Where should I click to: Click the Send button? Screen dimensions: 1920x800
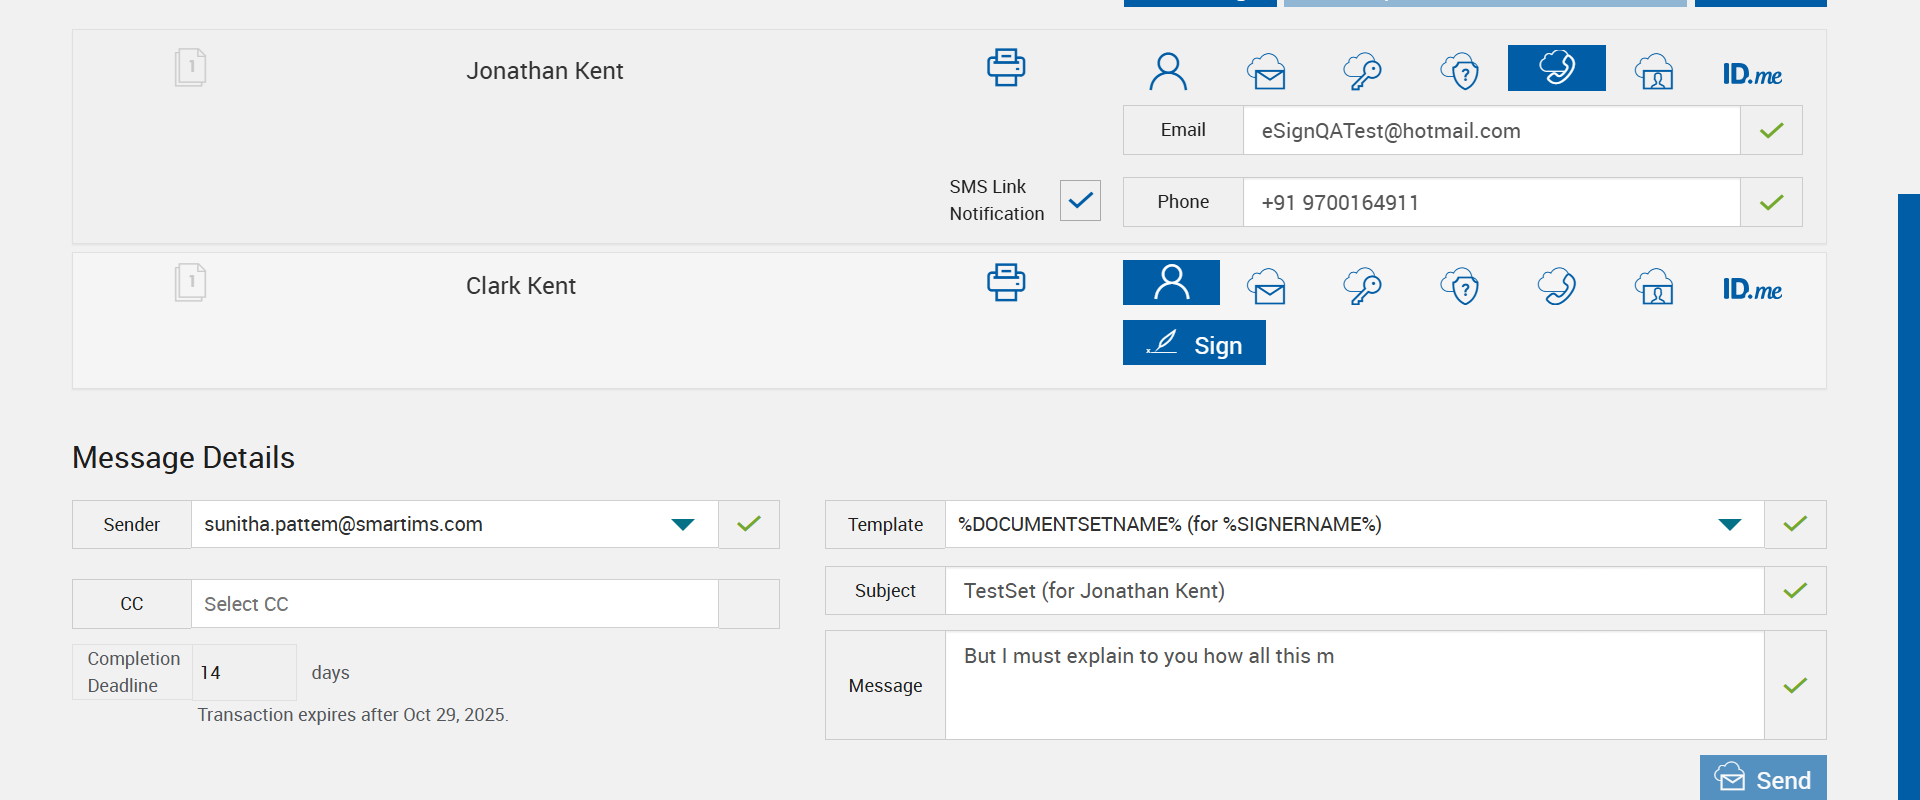(x=1763, y=779)
